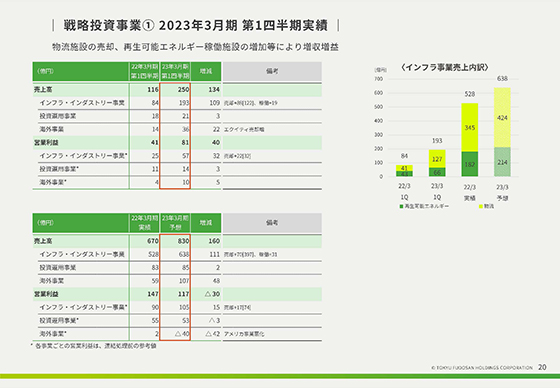Select the 700 label on the chart axis

[x=379, y=79]
